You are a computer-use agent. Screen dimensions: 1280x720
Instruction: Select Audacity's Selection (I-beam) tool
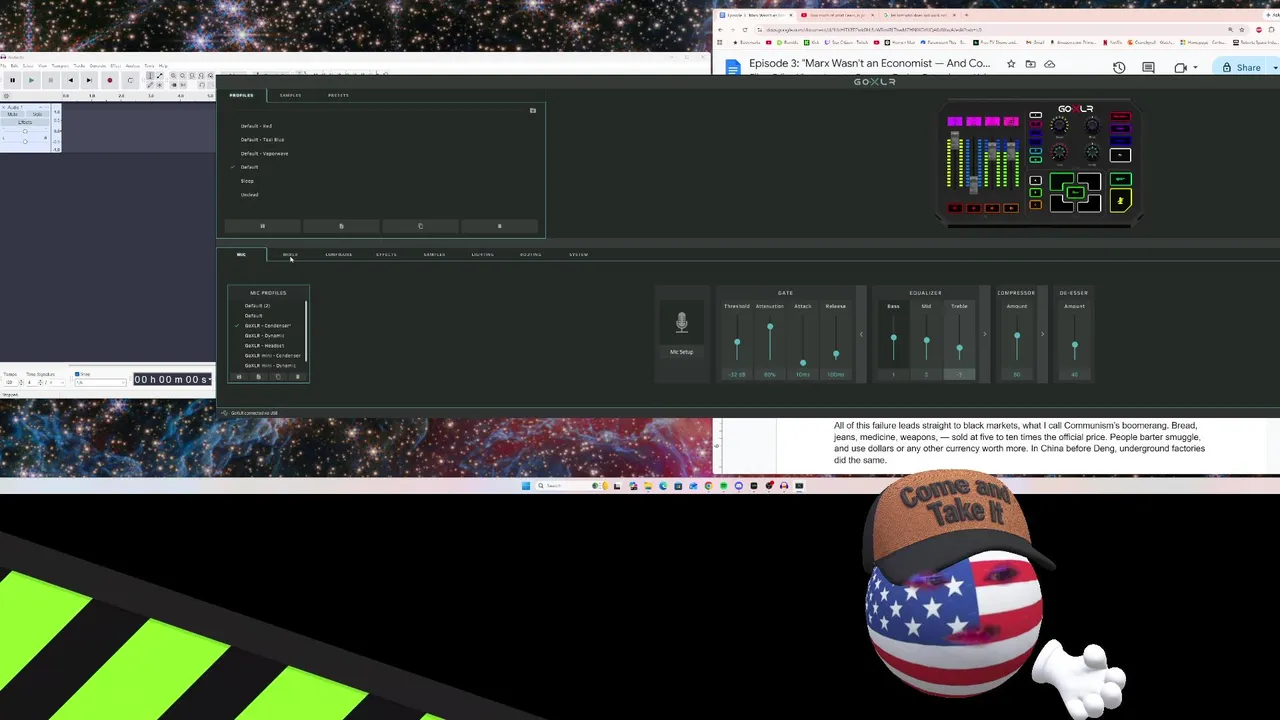150,76
